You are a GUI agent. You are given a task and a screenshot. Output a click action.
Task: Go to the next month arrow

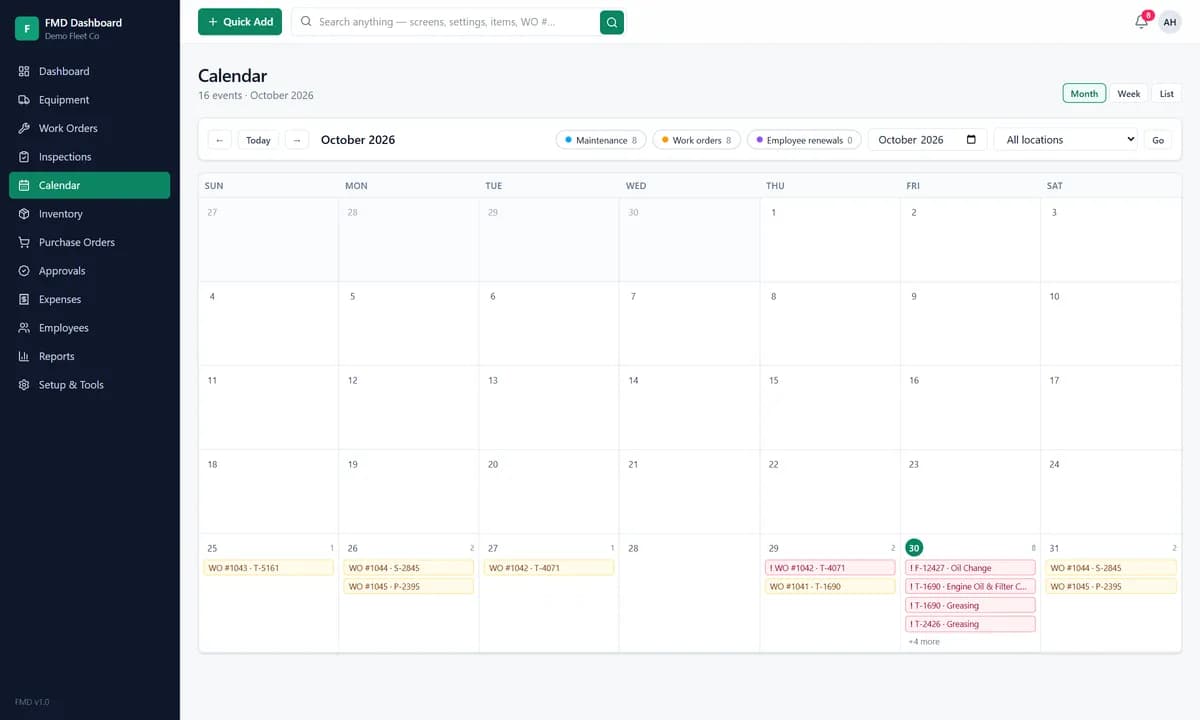click(x=297, y=140)
